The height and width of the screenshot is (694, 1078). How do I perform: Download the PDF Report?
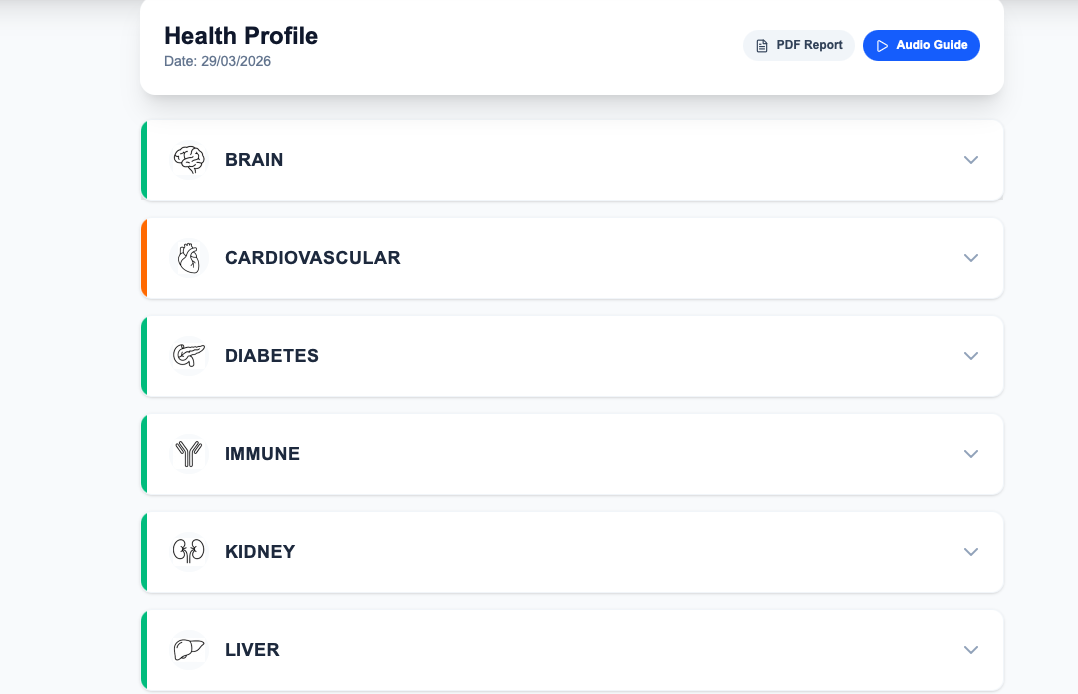pos(798,45)
